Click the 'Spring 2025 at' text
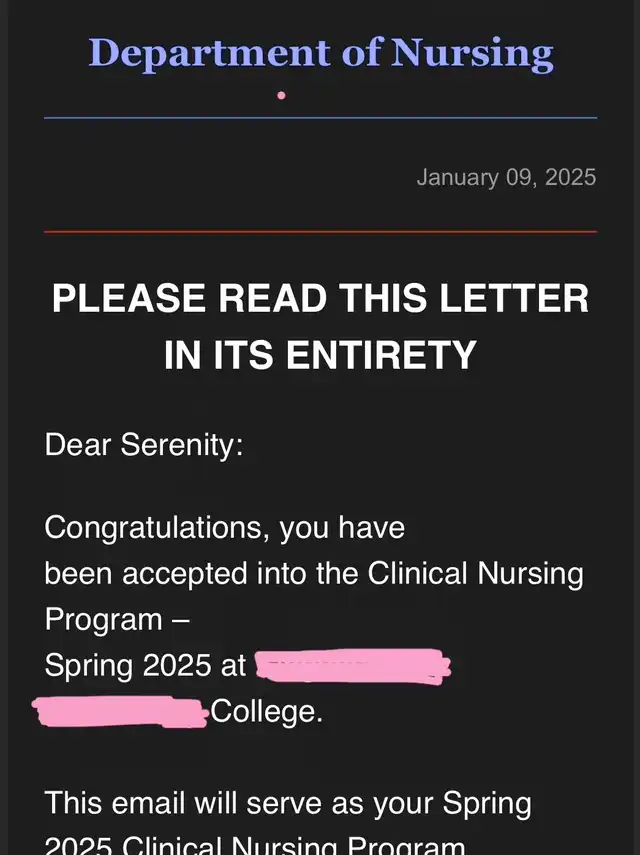 [x=145, y=666]
